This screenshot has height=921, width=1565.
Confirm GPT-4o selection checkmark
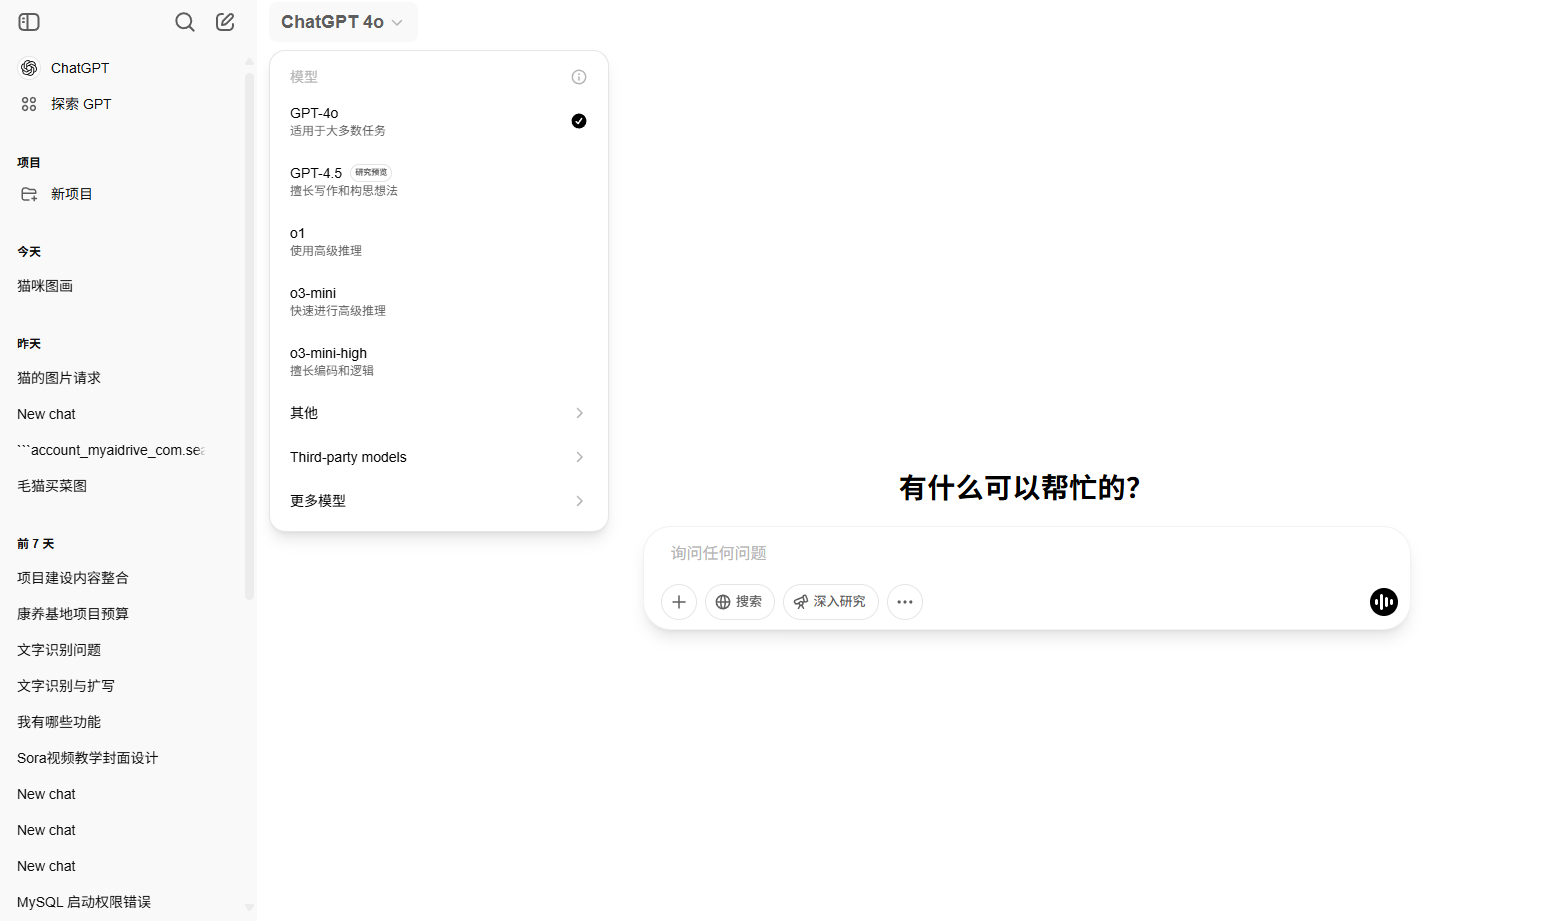[x=578, y=120]
